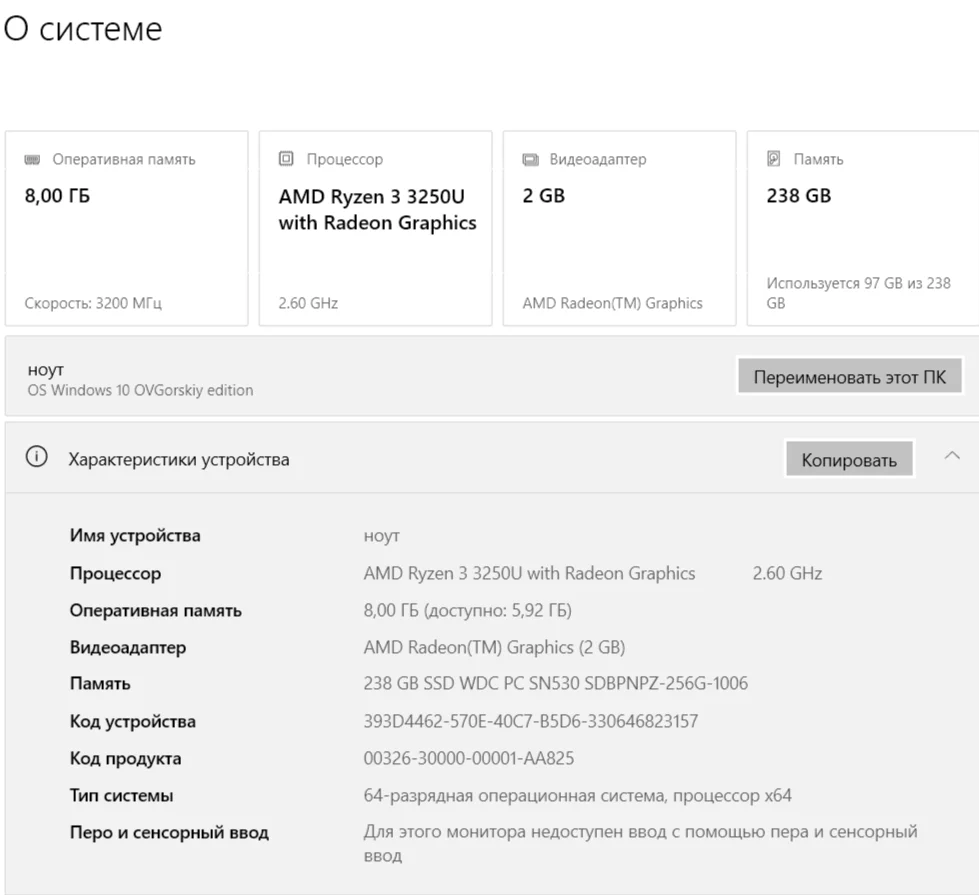This screenshot has height=895, width=979.
Task: Click device ID 393D4462-570E-40C7-B5D6-330646823157
Action: pyautogui.click(x=531, y=721)
